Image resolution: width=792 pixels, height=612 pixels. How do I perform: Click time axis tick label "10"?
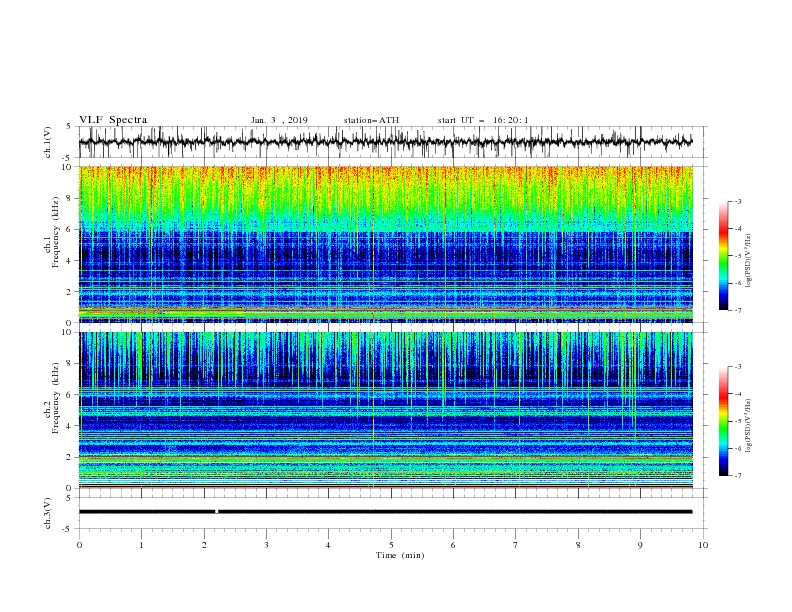point(703,545)
